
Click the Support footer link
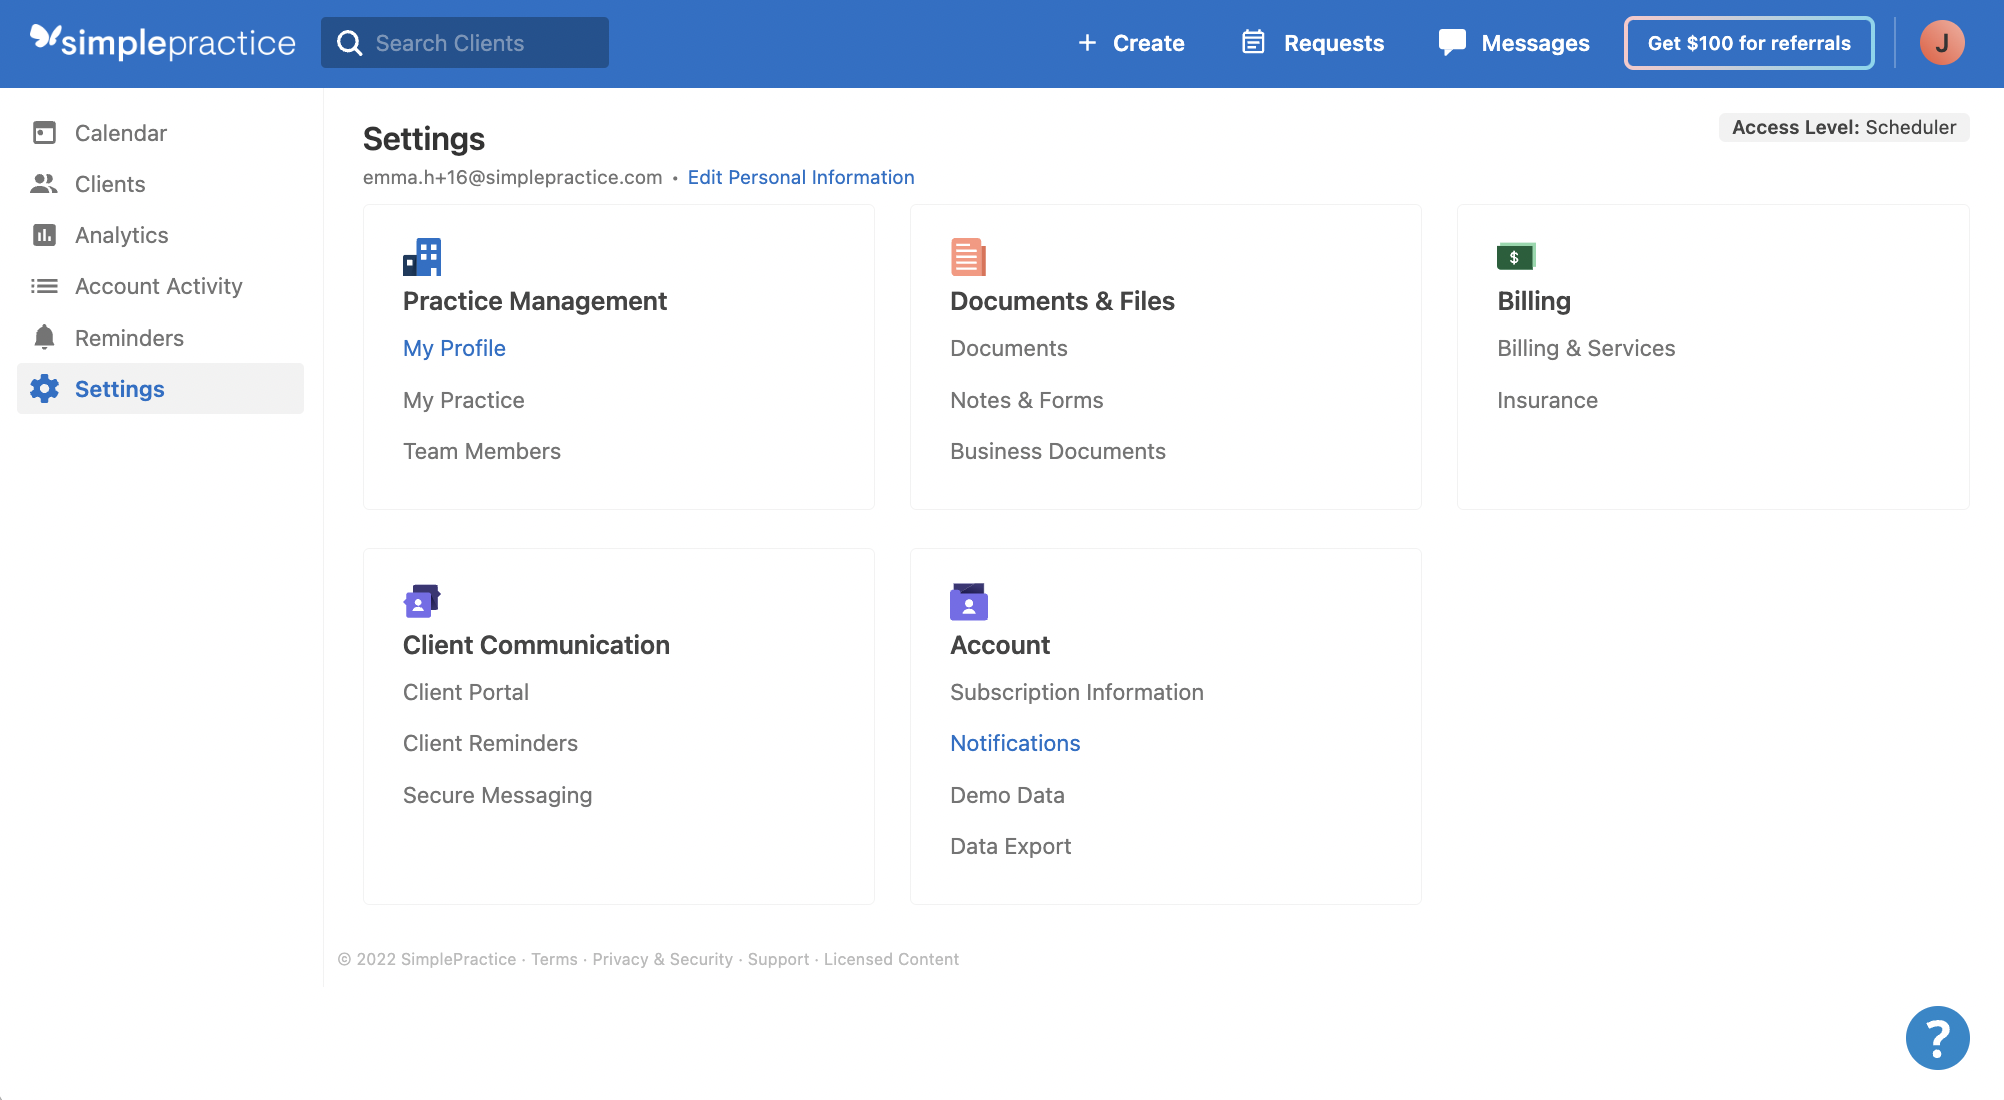pyautogui.click(x=778, y=959)
